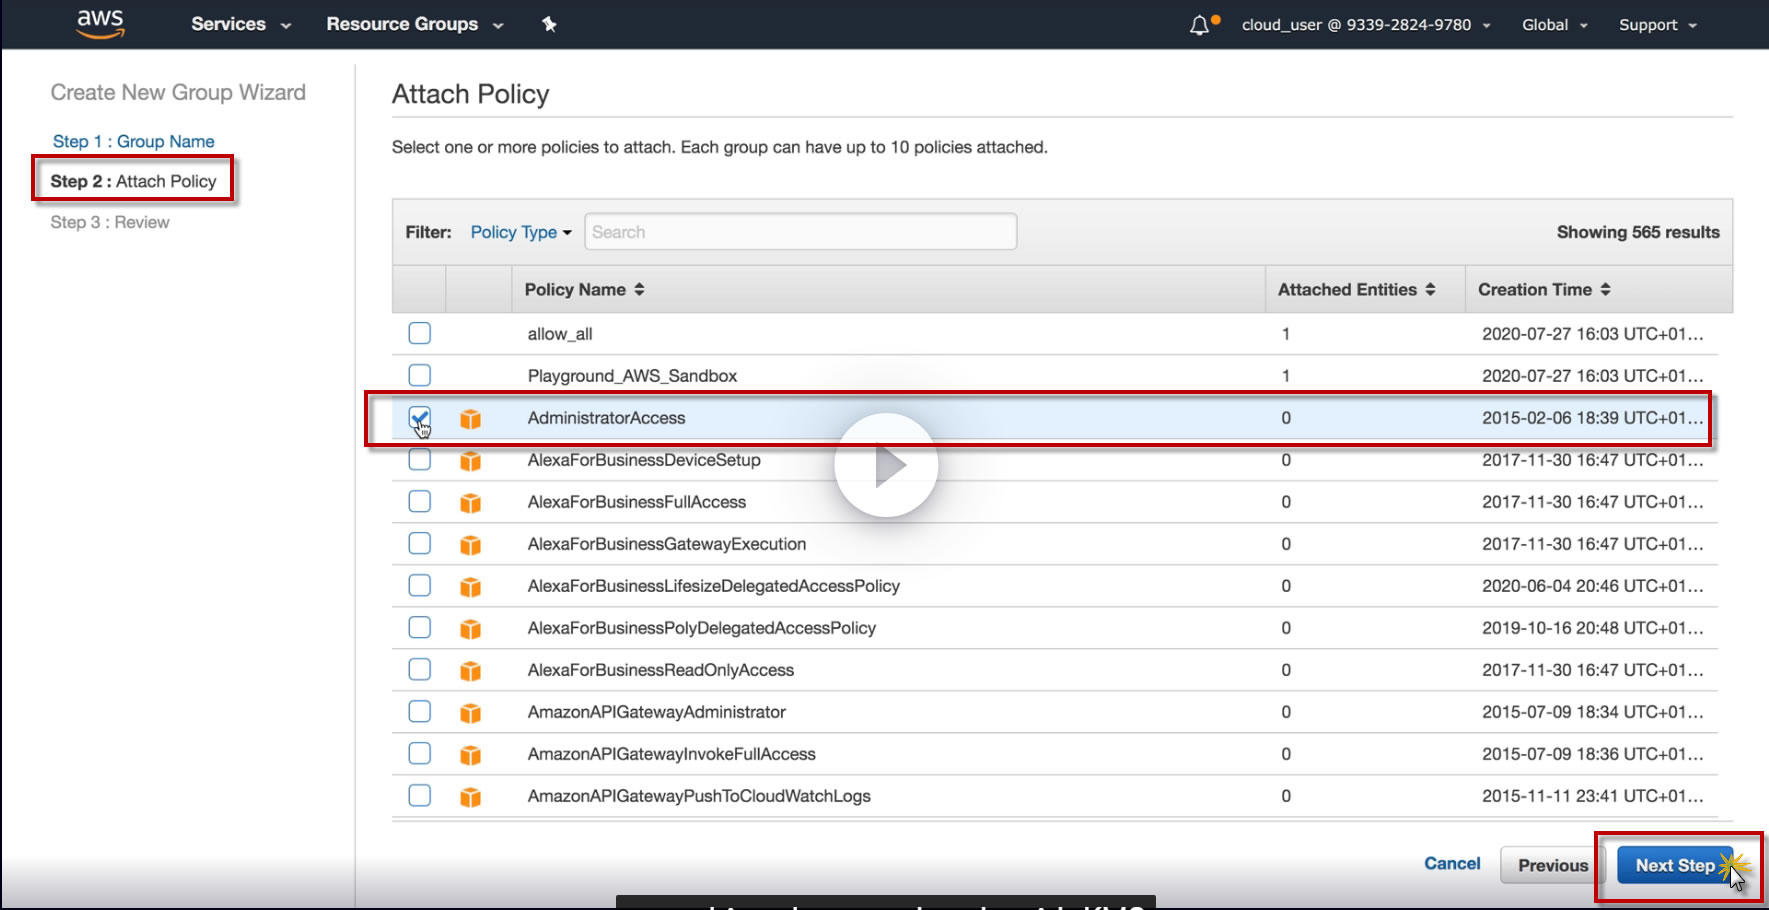Open the Global region dropdown
The width and height of the screenshot is (1769, 910).
[x=1554, y=25]
